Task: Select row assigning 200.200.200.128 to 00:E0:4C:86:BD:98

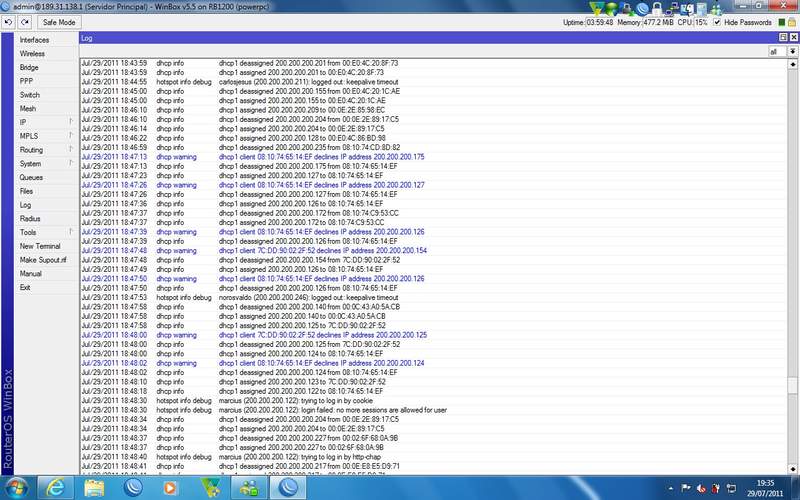Action: 434,138
